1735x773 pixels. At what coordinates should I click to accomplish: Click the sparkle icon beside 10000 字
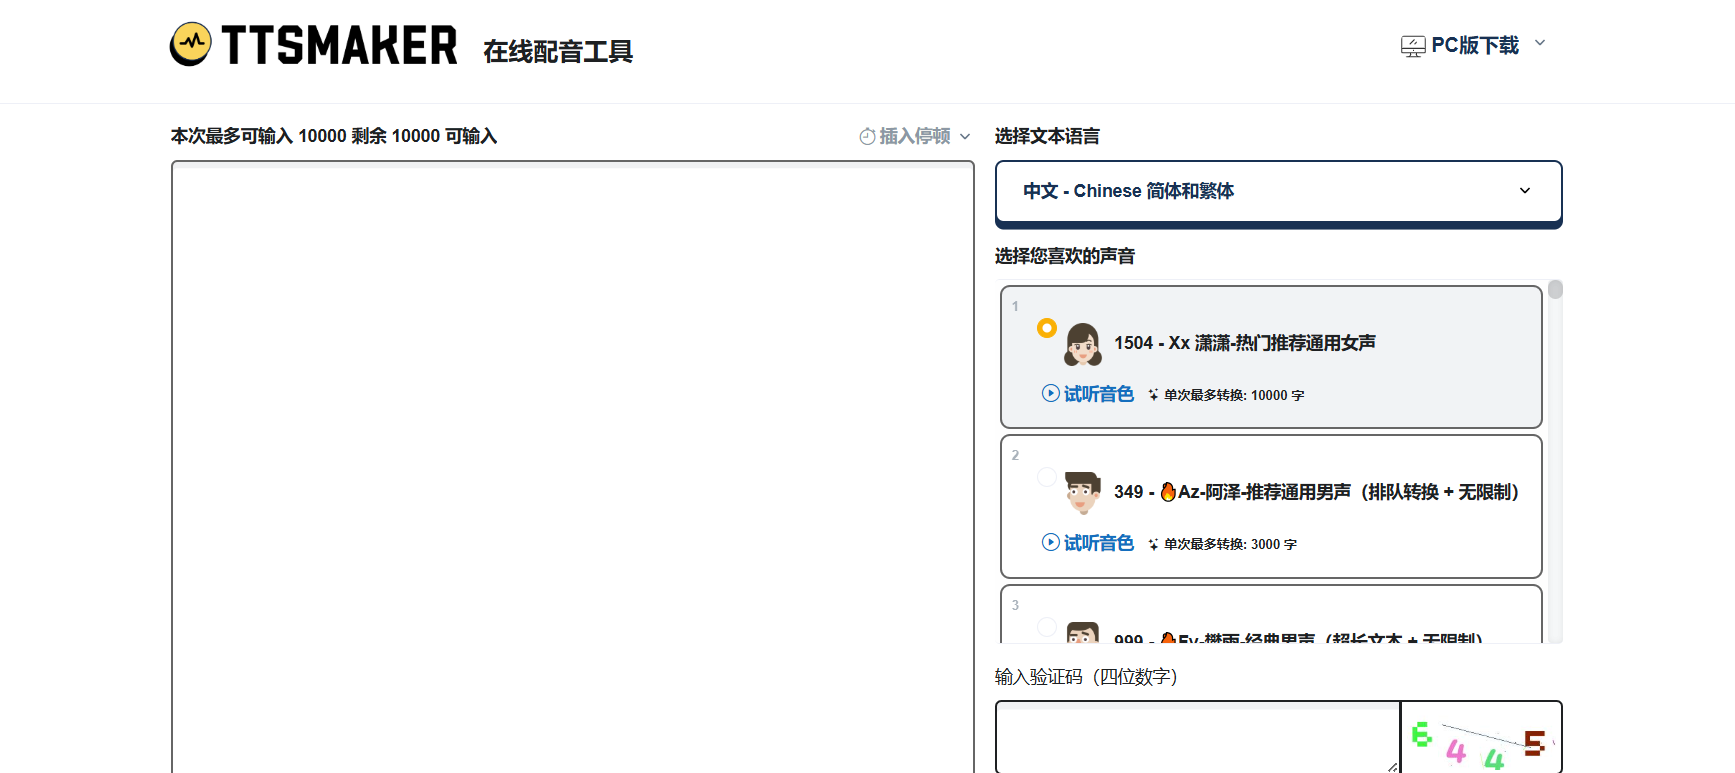pyautogui.click(x=1153, y=395)
